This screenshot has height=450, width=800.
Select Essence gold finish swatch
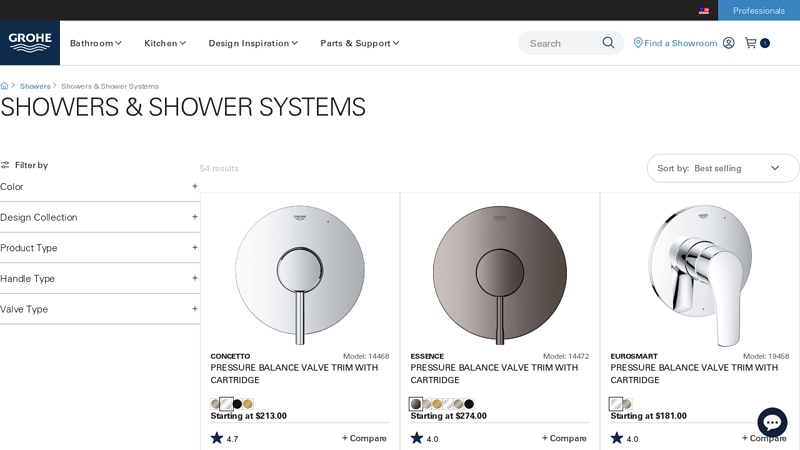coord(437,404)
